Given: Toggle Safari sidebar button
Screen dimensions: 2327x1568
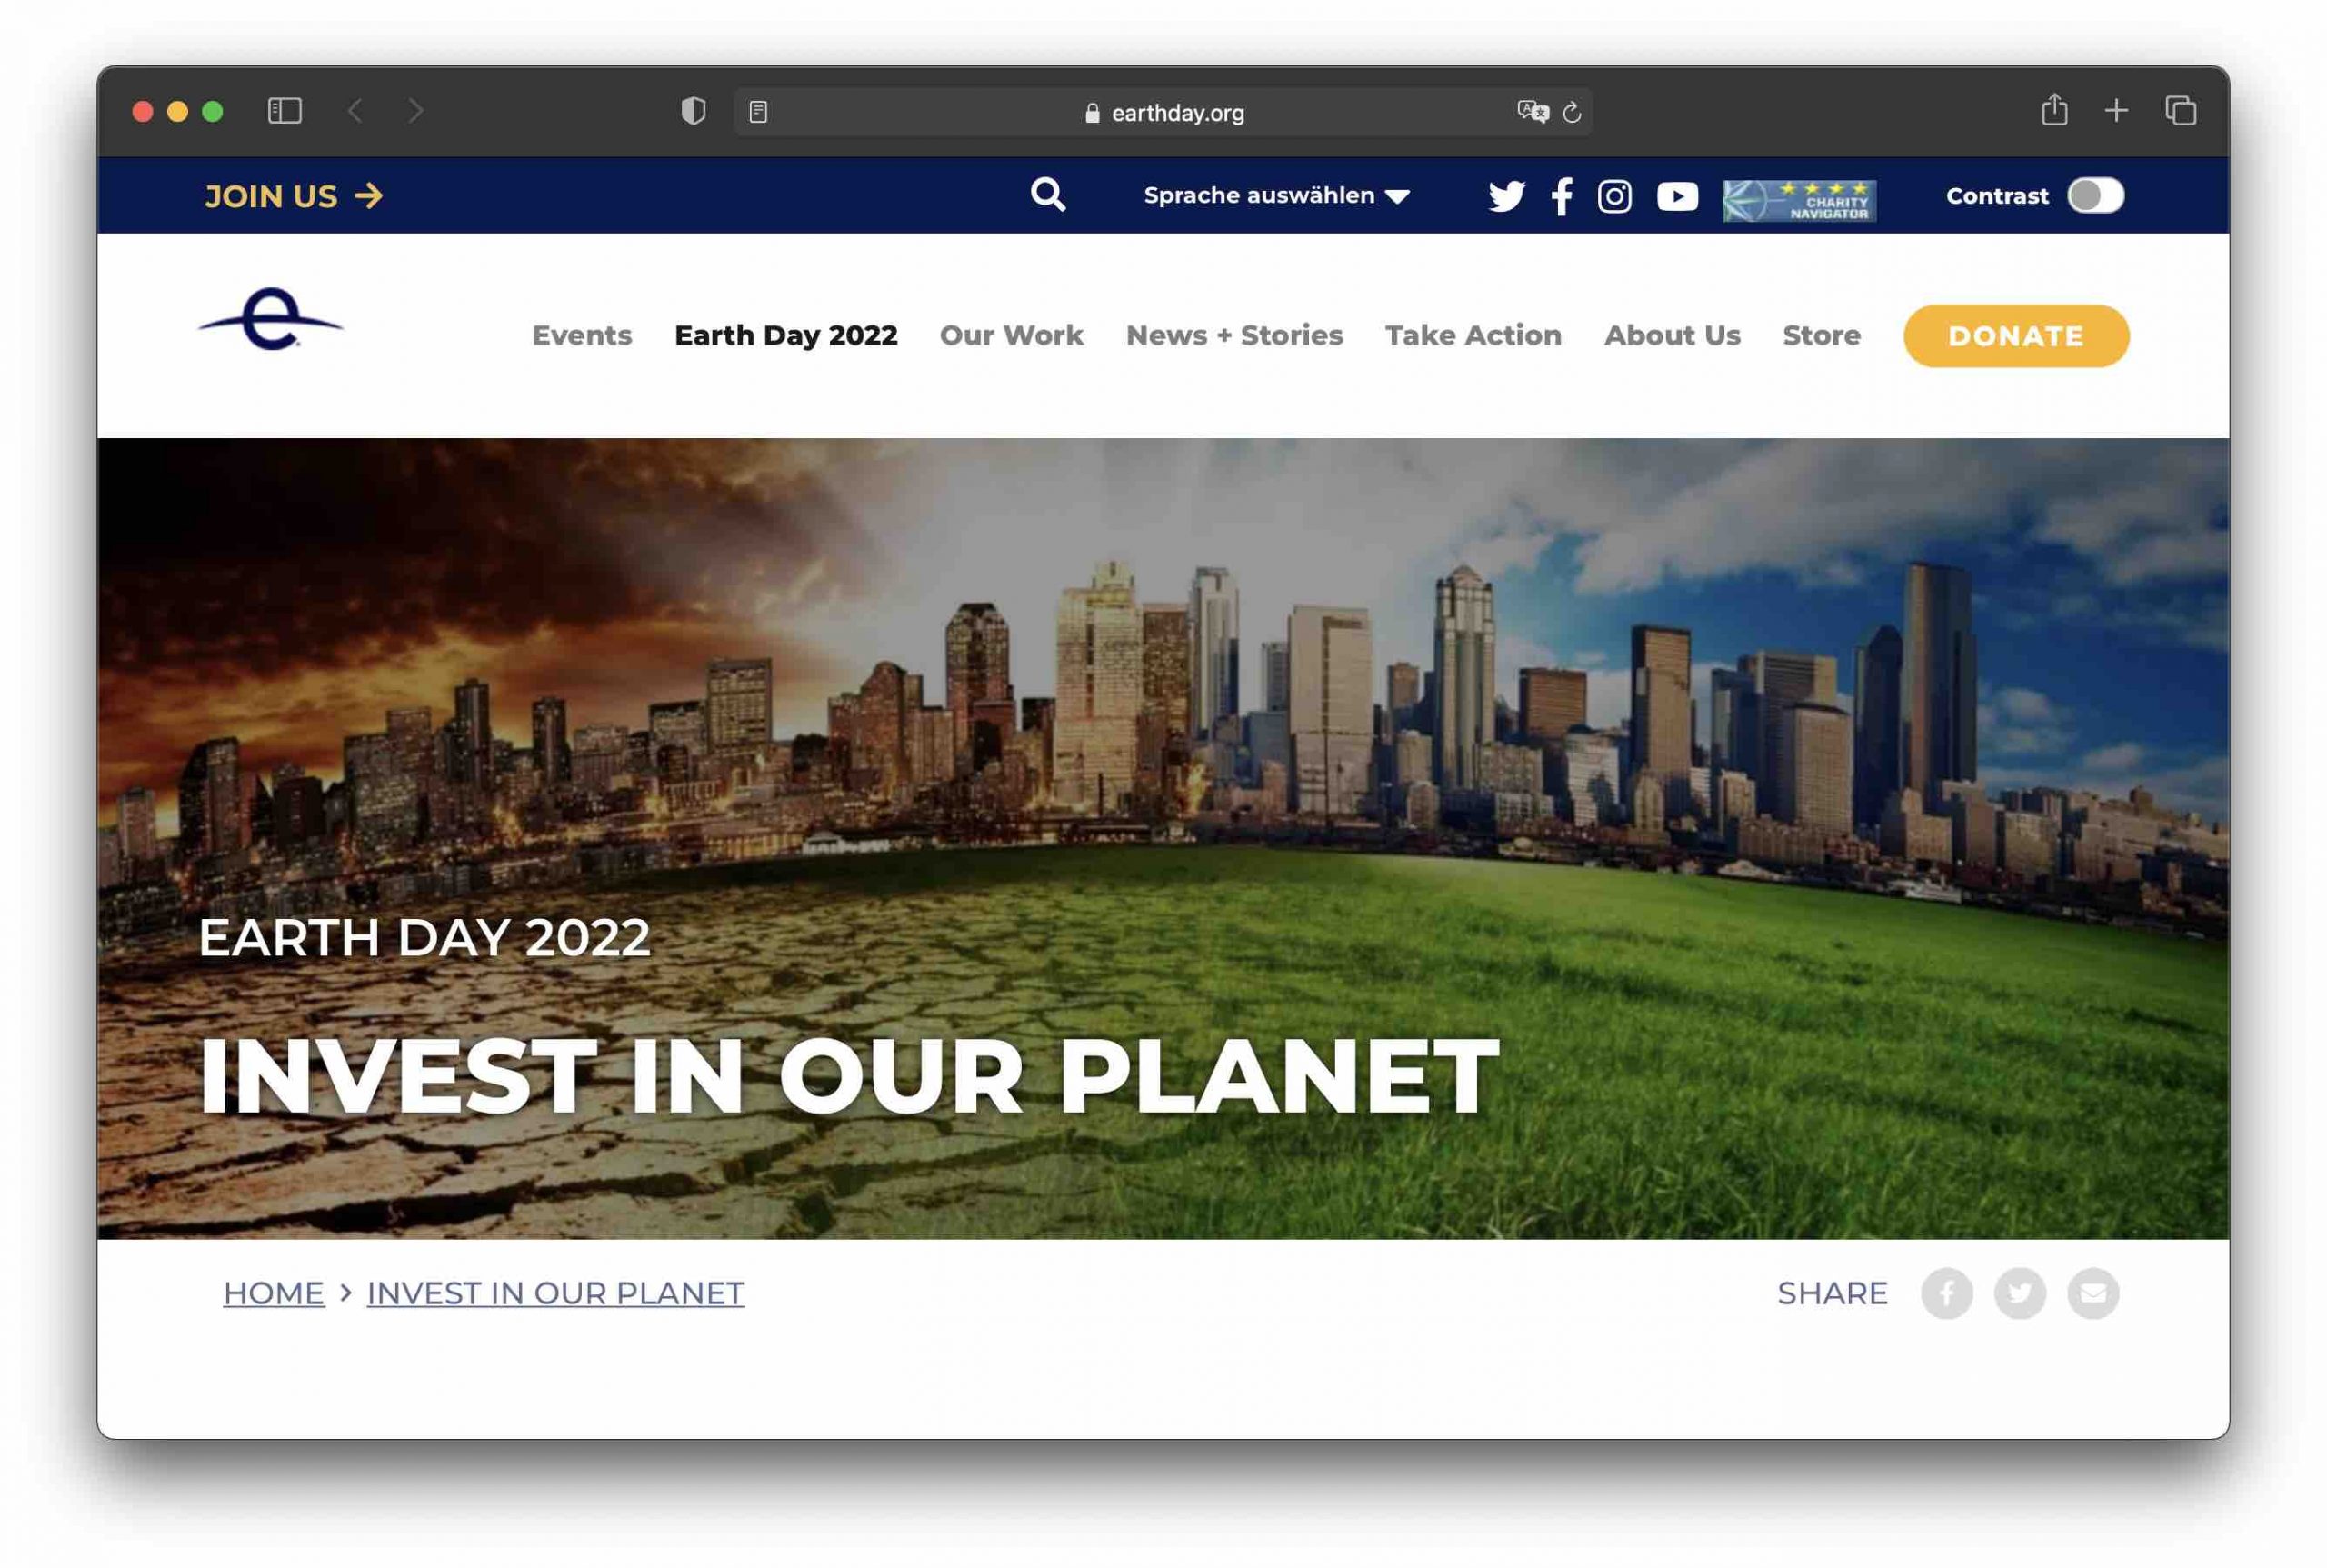Looking at the screenshot, I should click(285, 111).
